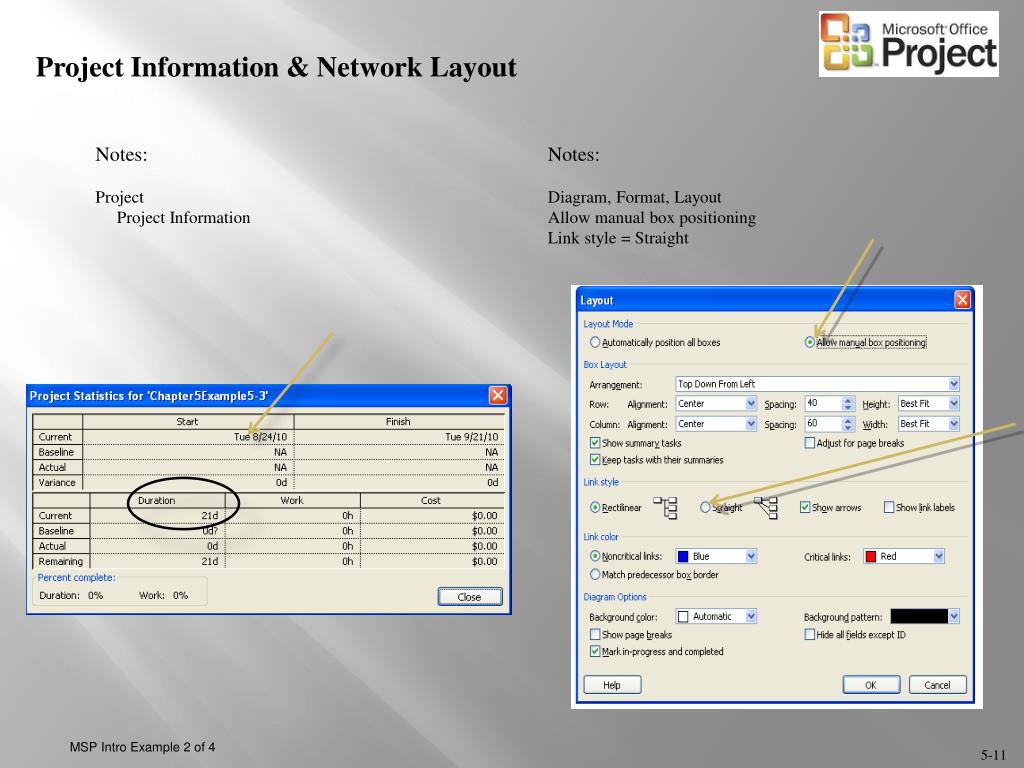Click the Microsoft Office Project logo
Viewport: 1024px width, 768px height.
(x=908, y=44)
